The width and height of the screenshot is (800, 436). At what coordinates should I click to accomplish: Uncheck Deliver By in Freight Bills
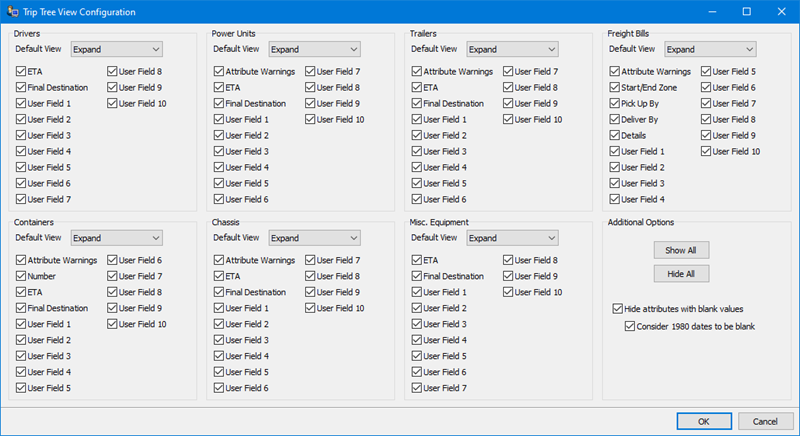pyautogui.click(x=615, y=120)
